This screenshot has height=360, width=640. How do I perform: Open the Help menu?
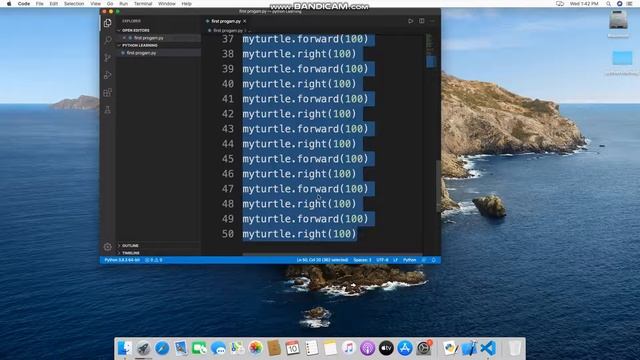tap(187, 4)
